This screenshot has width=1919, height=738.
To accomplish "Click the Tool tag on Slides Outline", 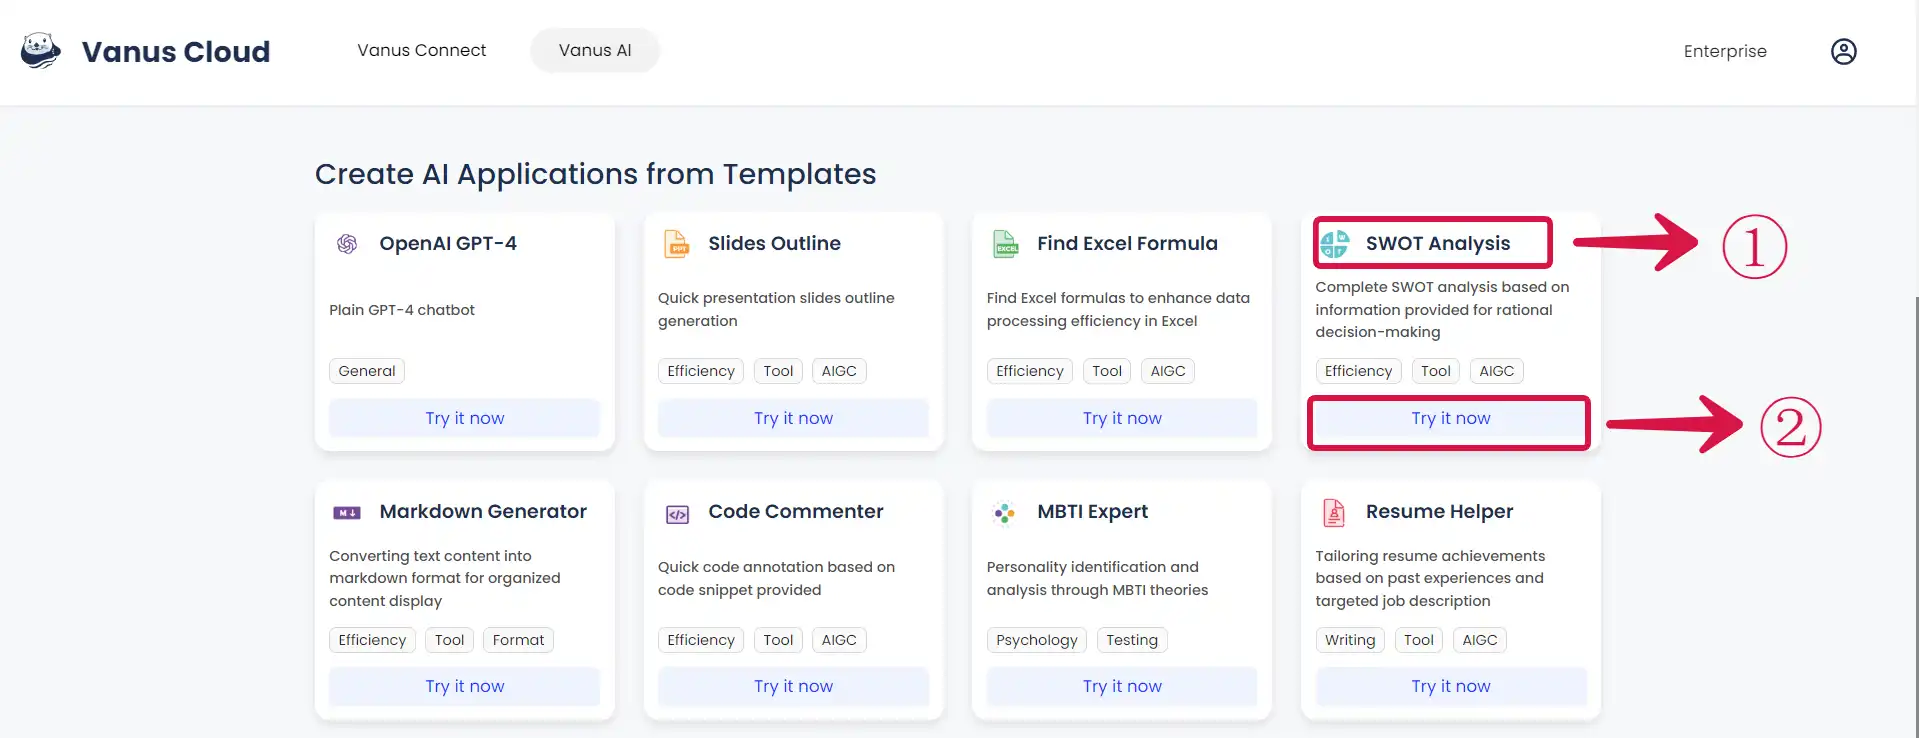I will (778, 371).
